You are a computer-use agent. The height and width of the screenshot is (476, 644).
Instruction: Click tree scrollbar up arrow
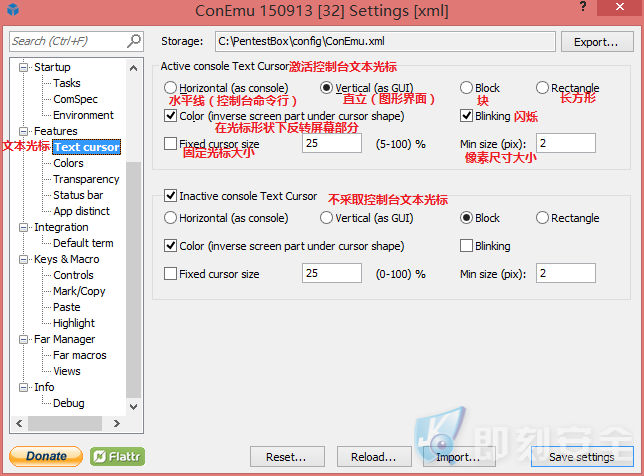[x=133, y=68]
